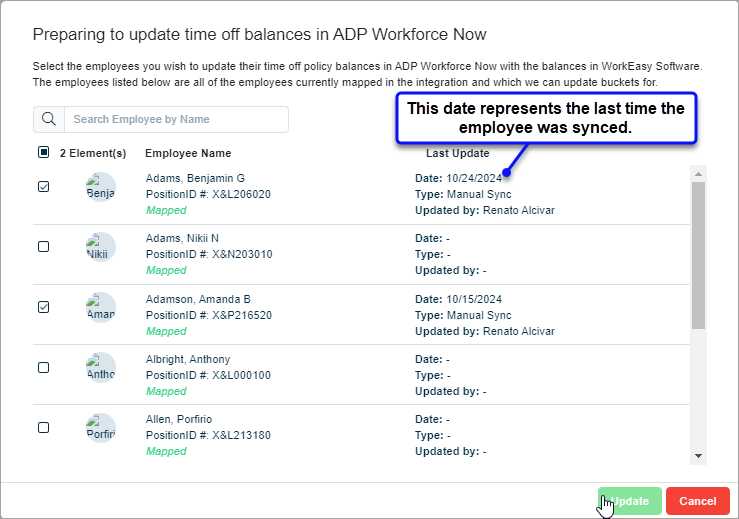The width and height of the screenshot is (739, 519).
Task: Click the green Update button
Action: tap(630, 501)
